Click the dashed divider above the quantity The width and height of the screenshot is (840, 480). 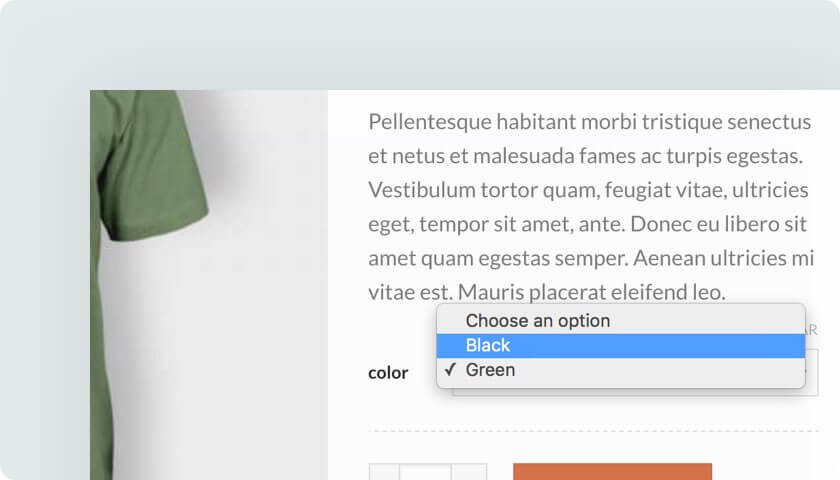point(593,431)
